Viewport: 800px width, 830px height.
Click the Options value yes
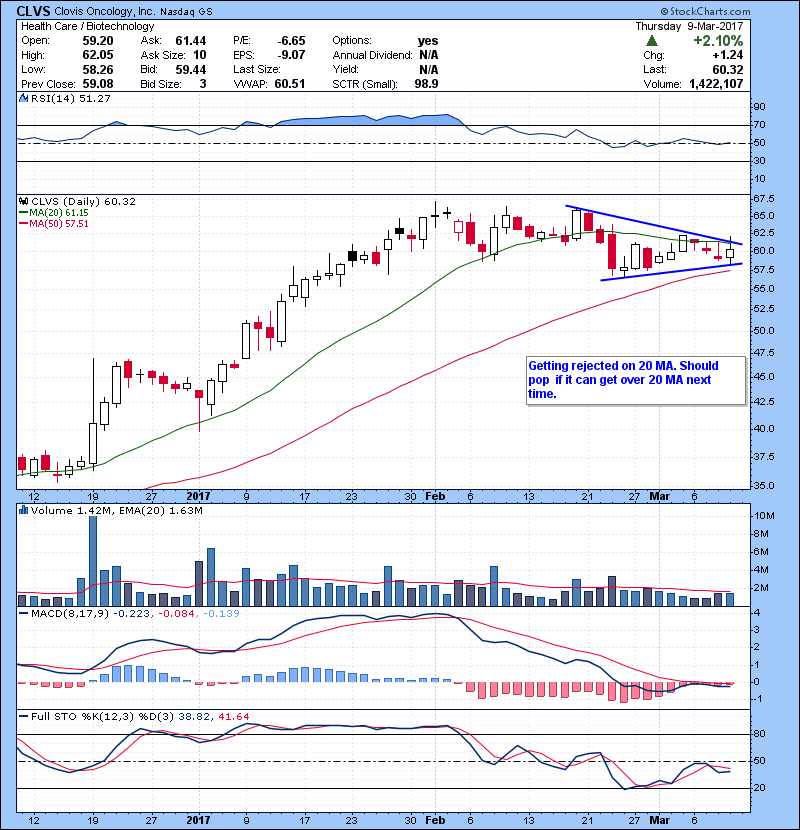coord(428,41)
